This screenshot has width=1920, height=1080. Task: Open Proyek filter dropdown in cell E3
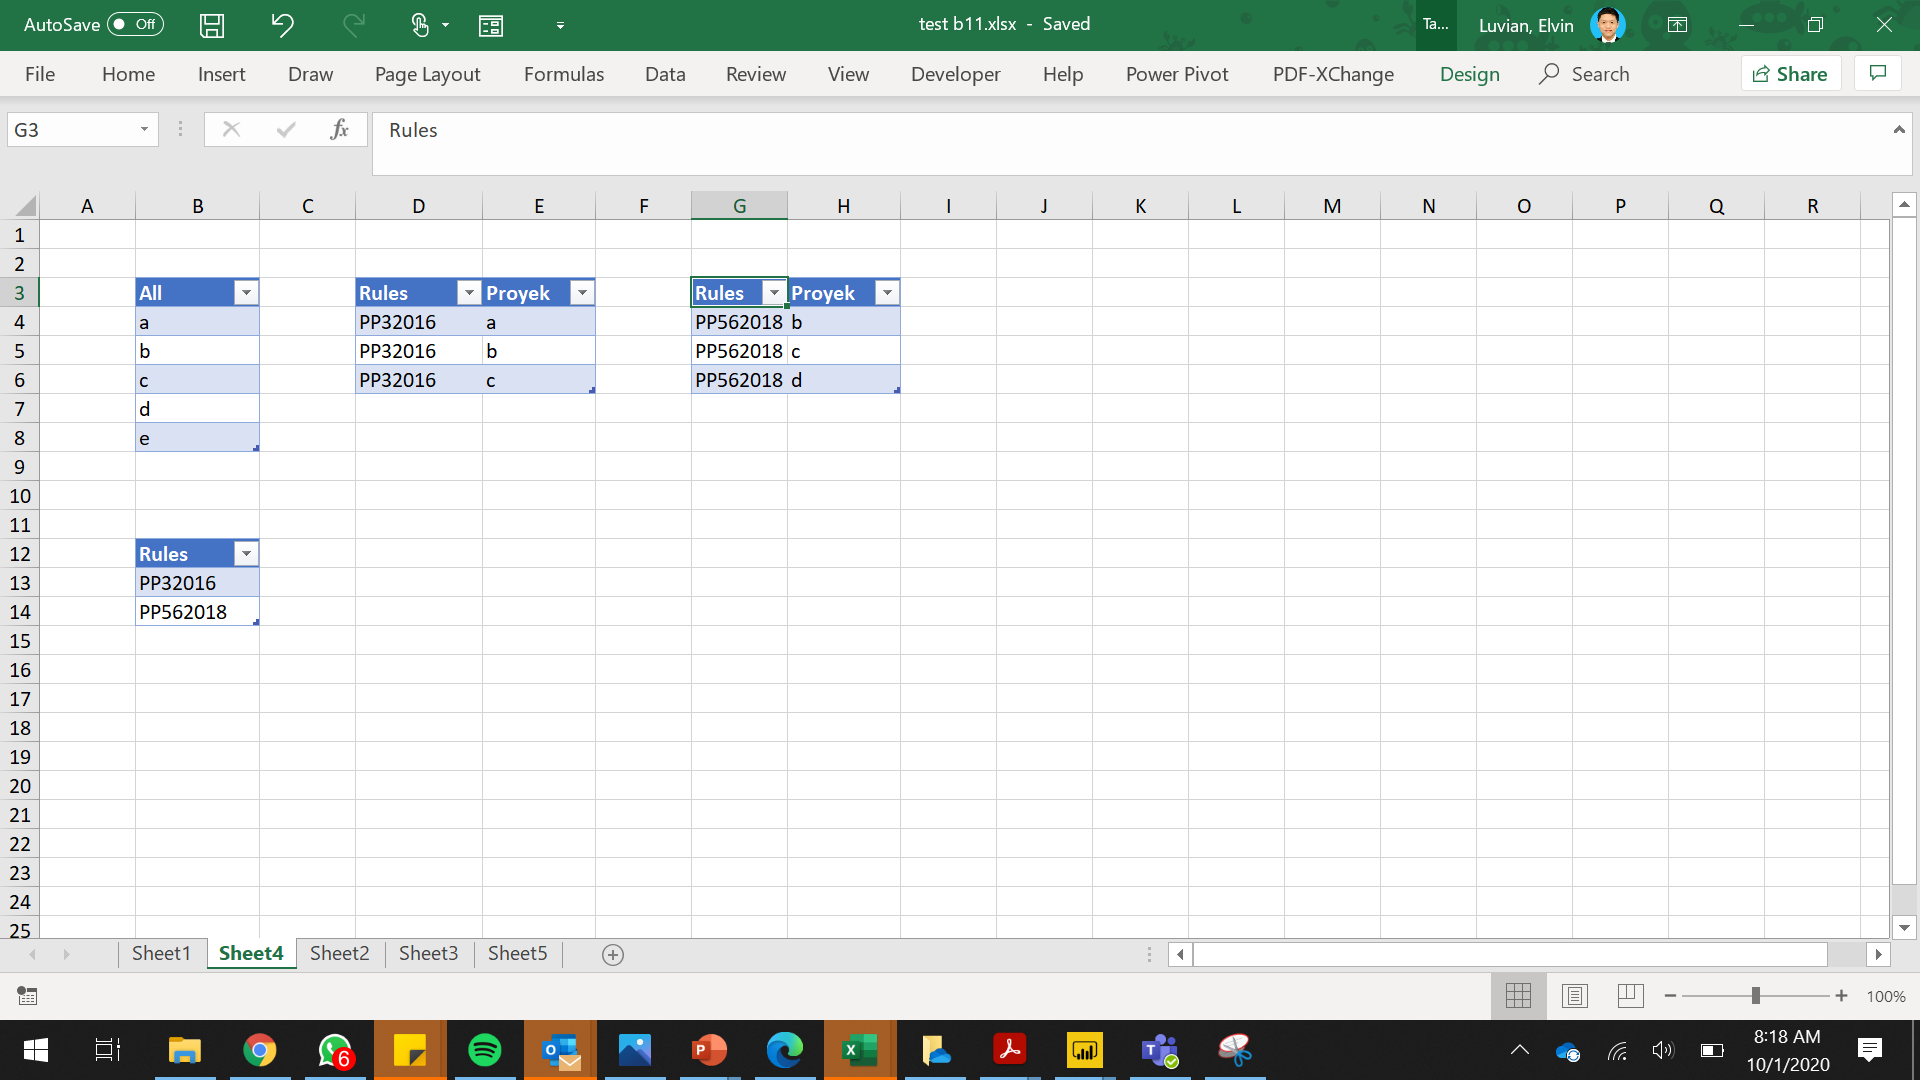click(582, 293)
